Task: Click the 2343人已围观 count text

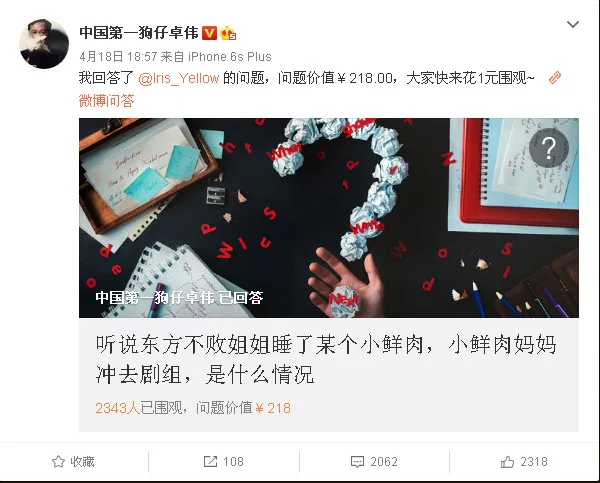Action: click(139, 408)
